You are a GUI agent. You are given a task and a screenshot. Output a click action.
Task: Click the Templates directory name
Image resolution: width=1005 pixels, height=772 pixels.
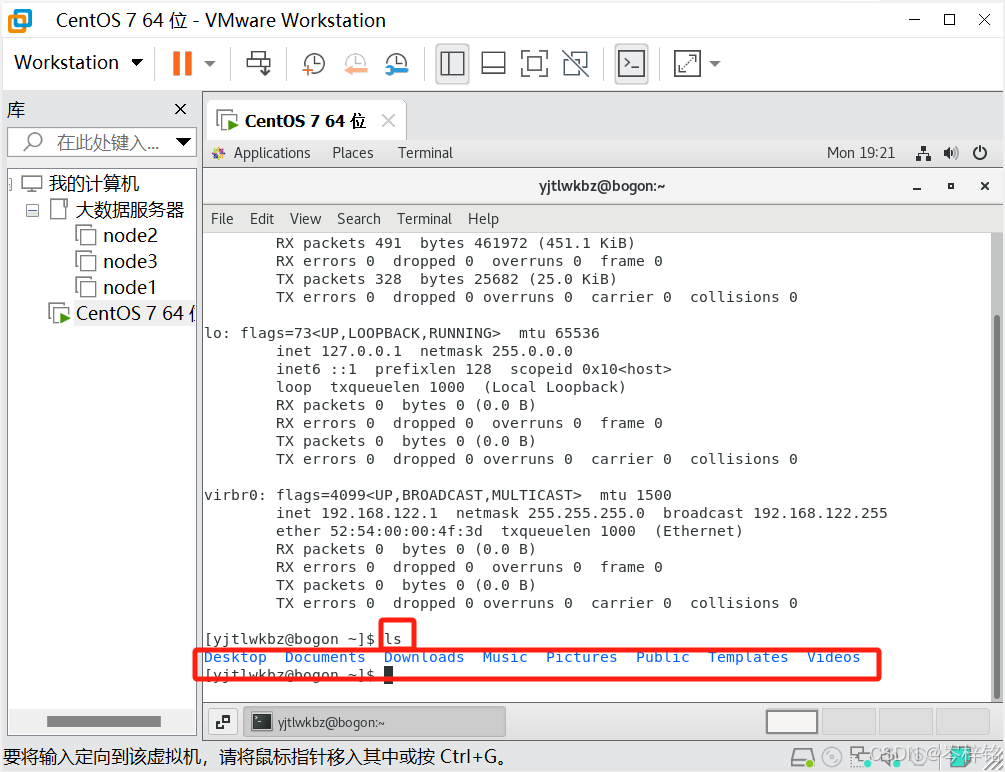(x=748, y=657)
